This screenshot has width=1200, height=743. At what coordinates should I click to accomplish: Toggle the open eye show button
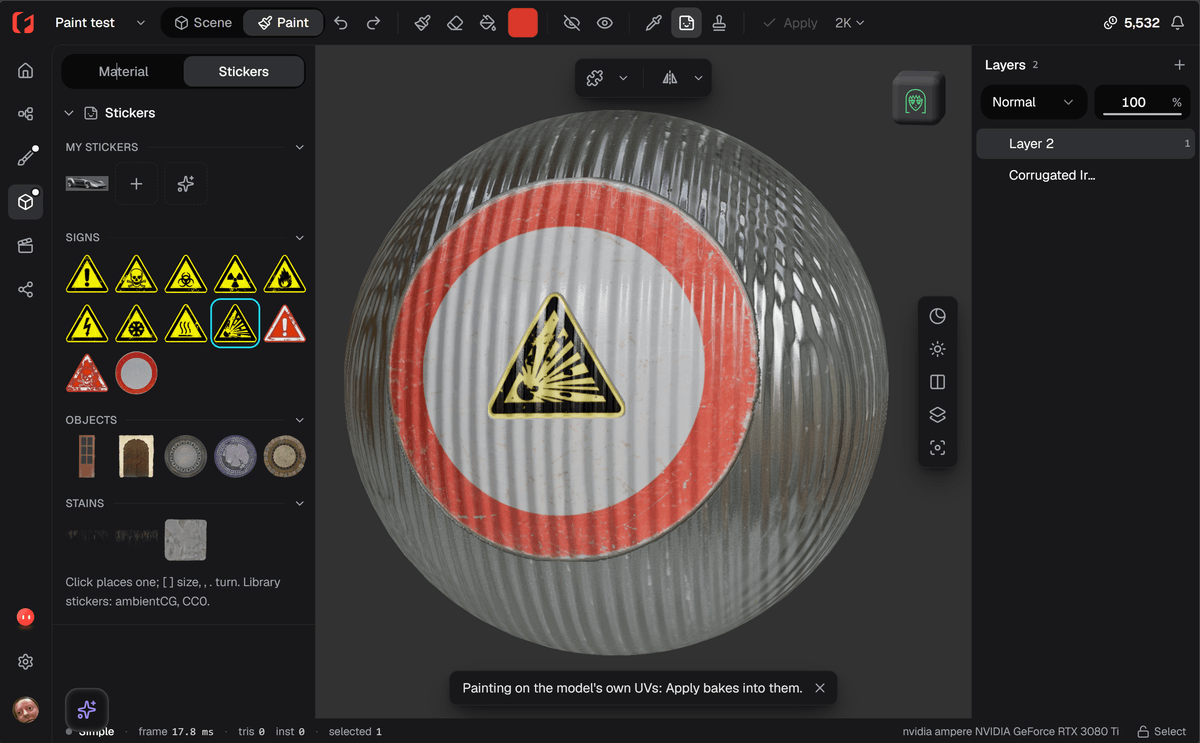(605, 23)
